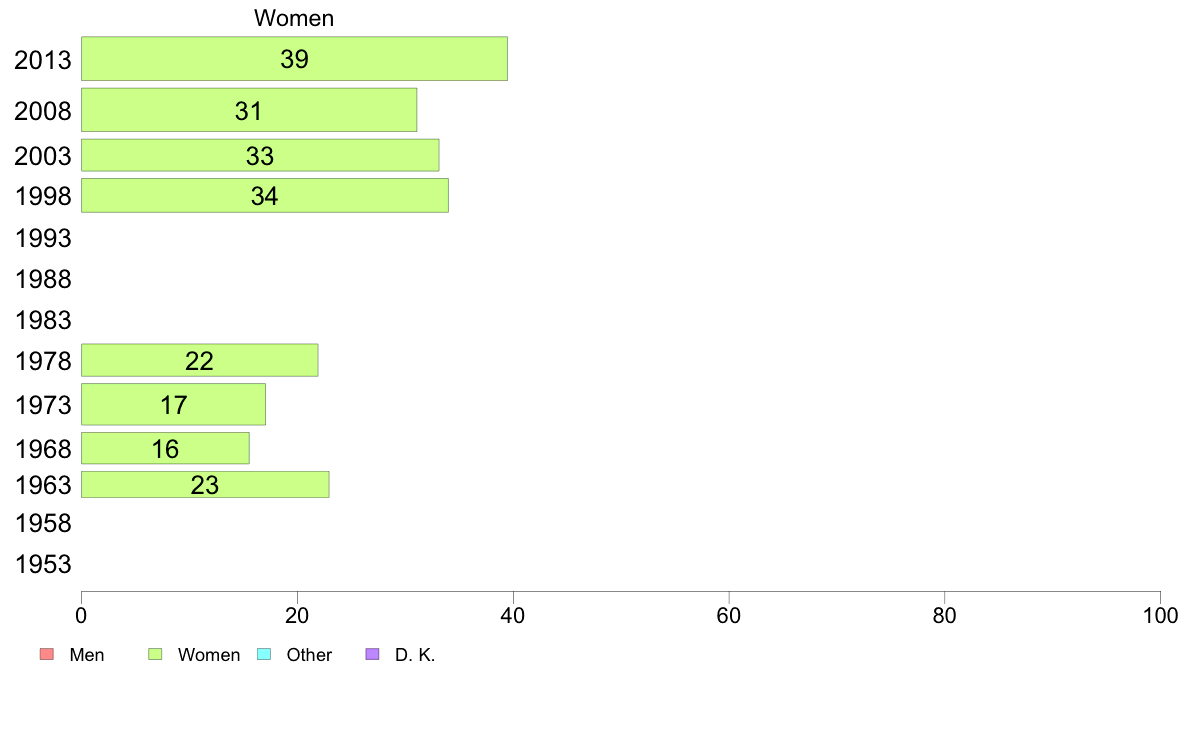Click the 40 axis tick label
Image resolution: width=1188 pixels, height=736 pixels.
[x=513, y=615]
